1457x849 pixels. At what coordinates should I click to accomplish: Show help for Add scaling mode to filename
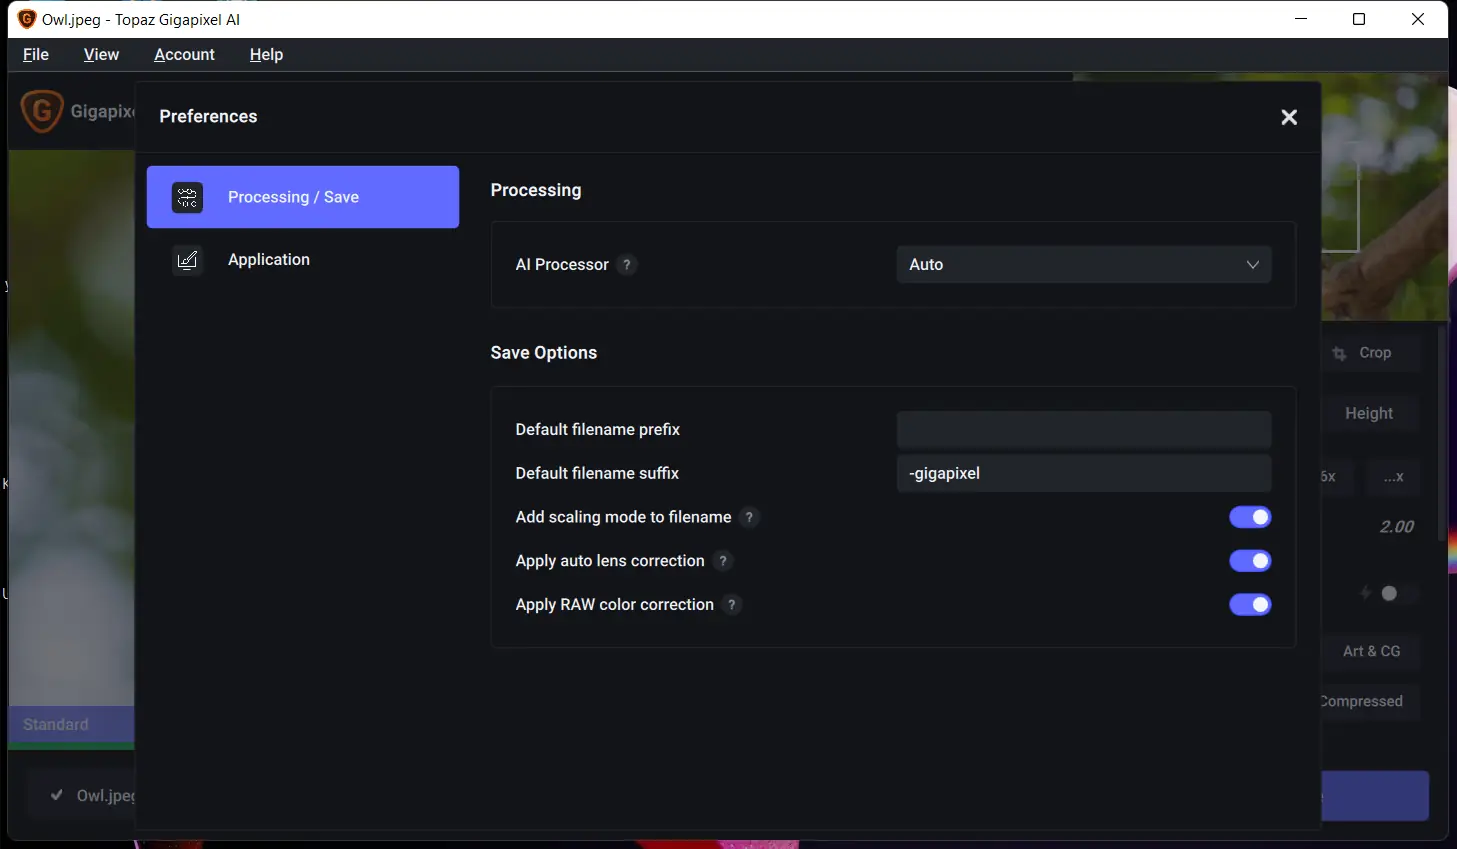[x=749, y=517]
